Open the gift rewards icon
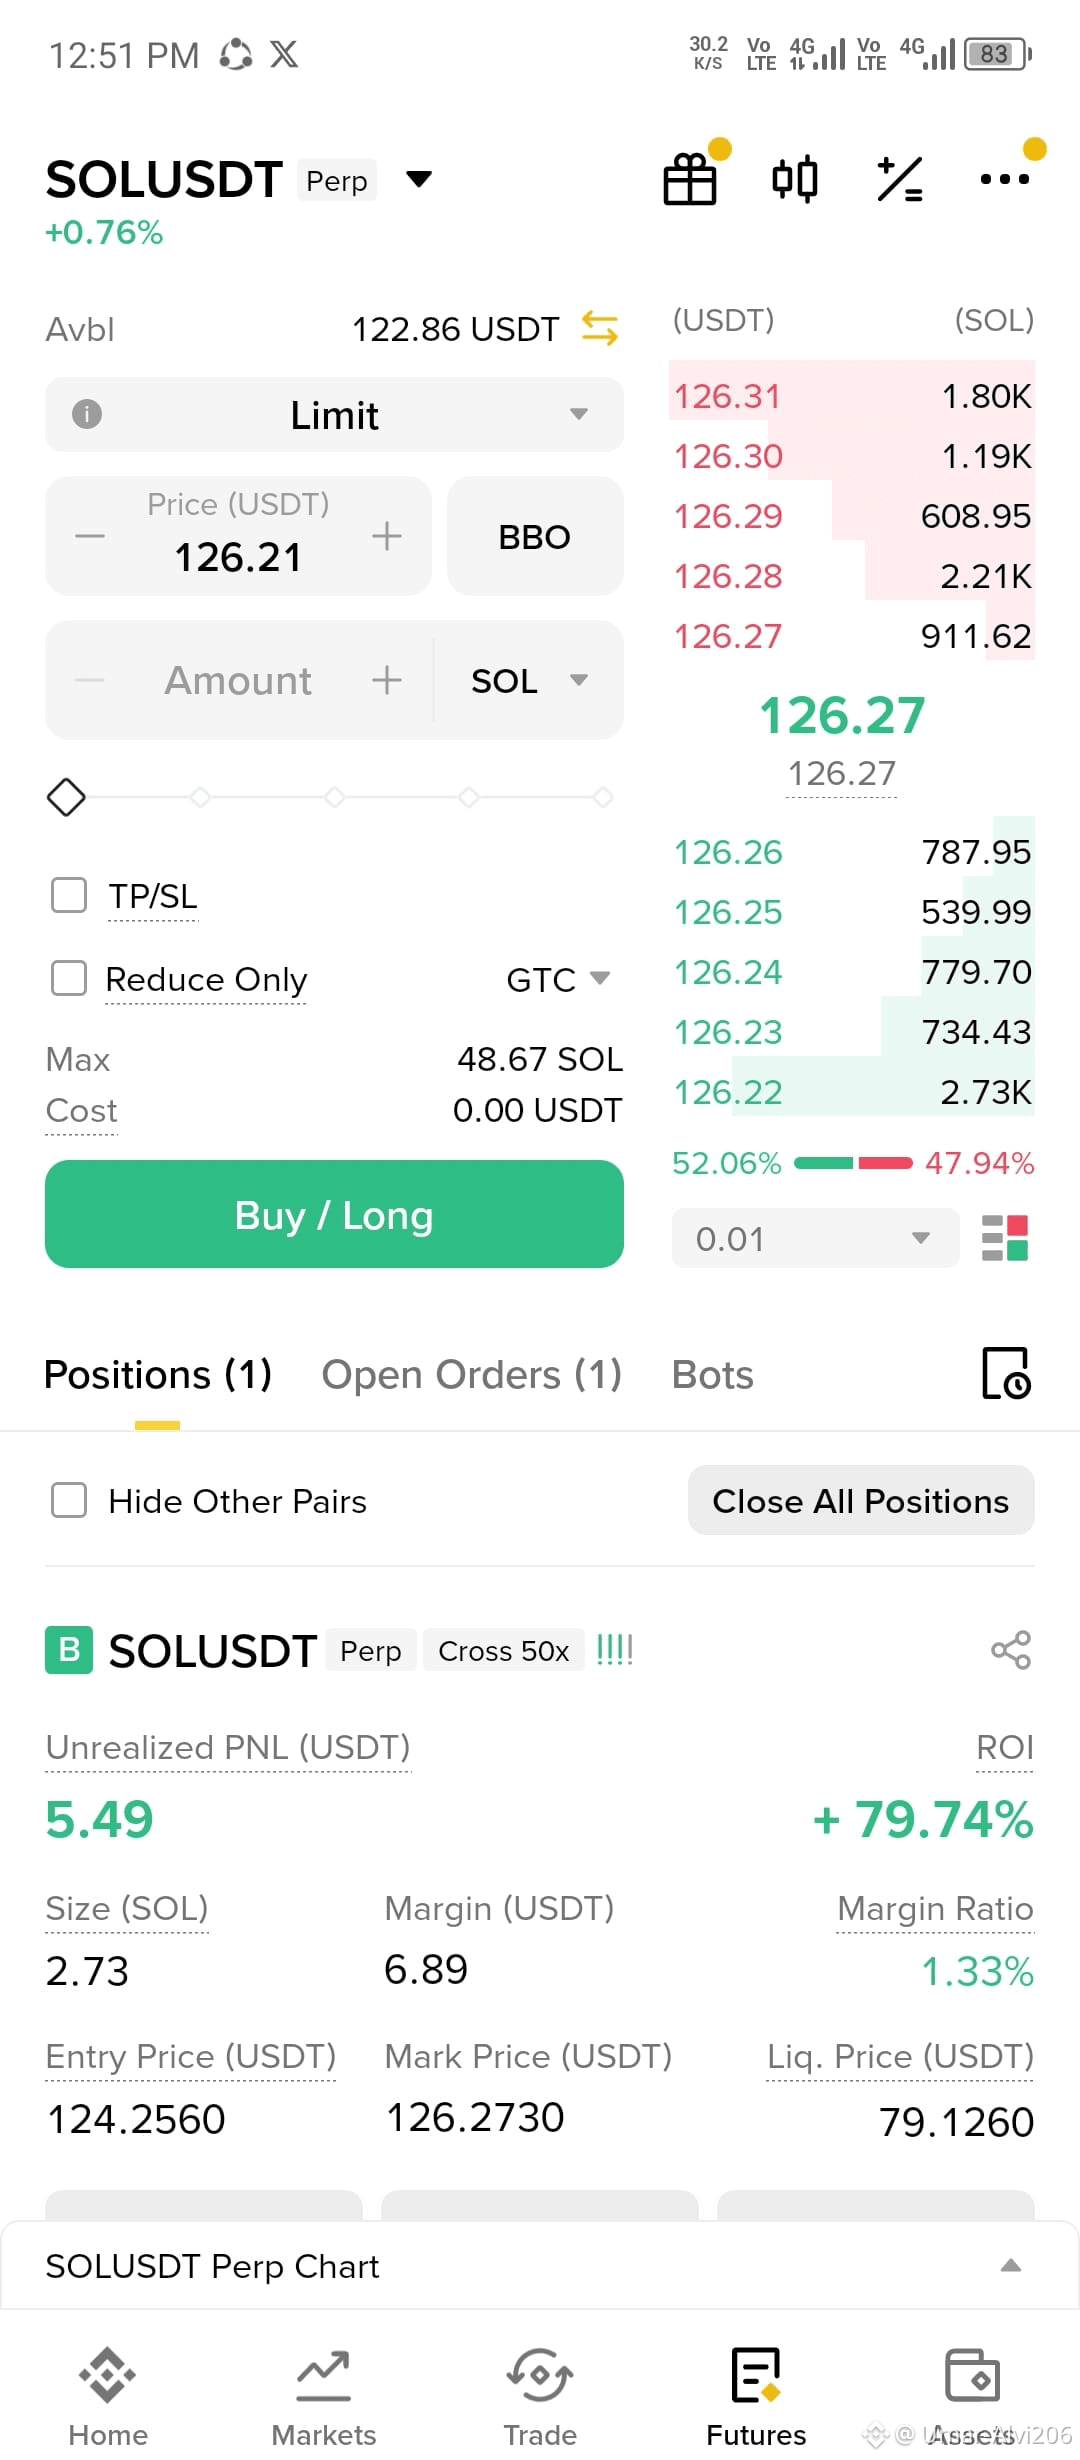The height and width of the screenshot is (2460, 1080). (x=690, y=180)
